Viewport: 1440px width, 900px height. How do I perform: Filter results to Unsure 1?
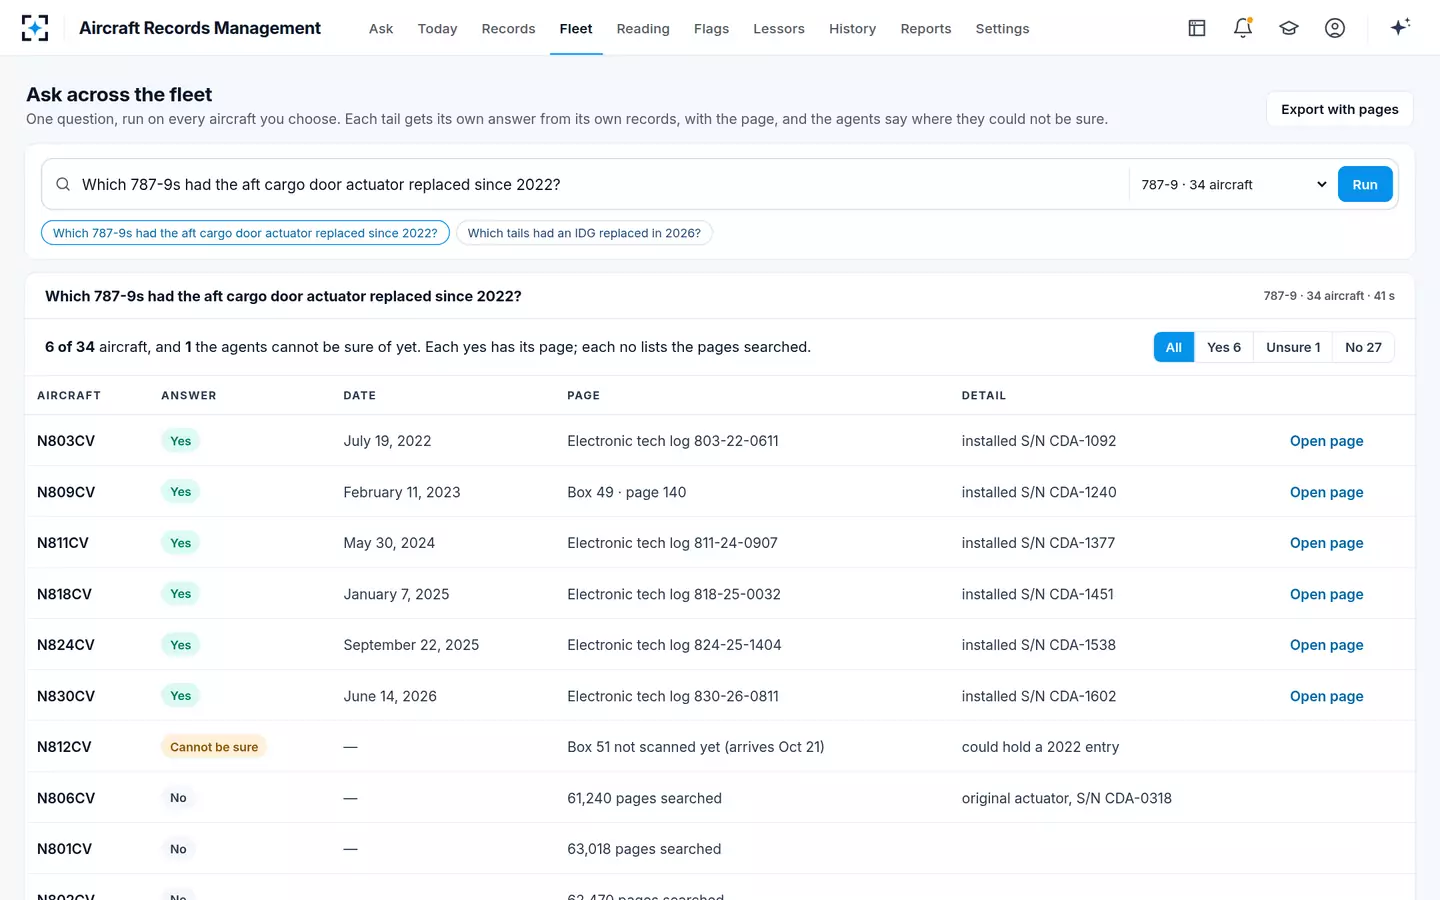[x=1293, y=347]
